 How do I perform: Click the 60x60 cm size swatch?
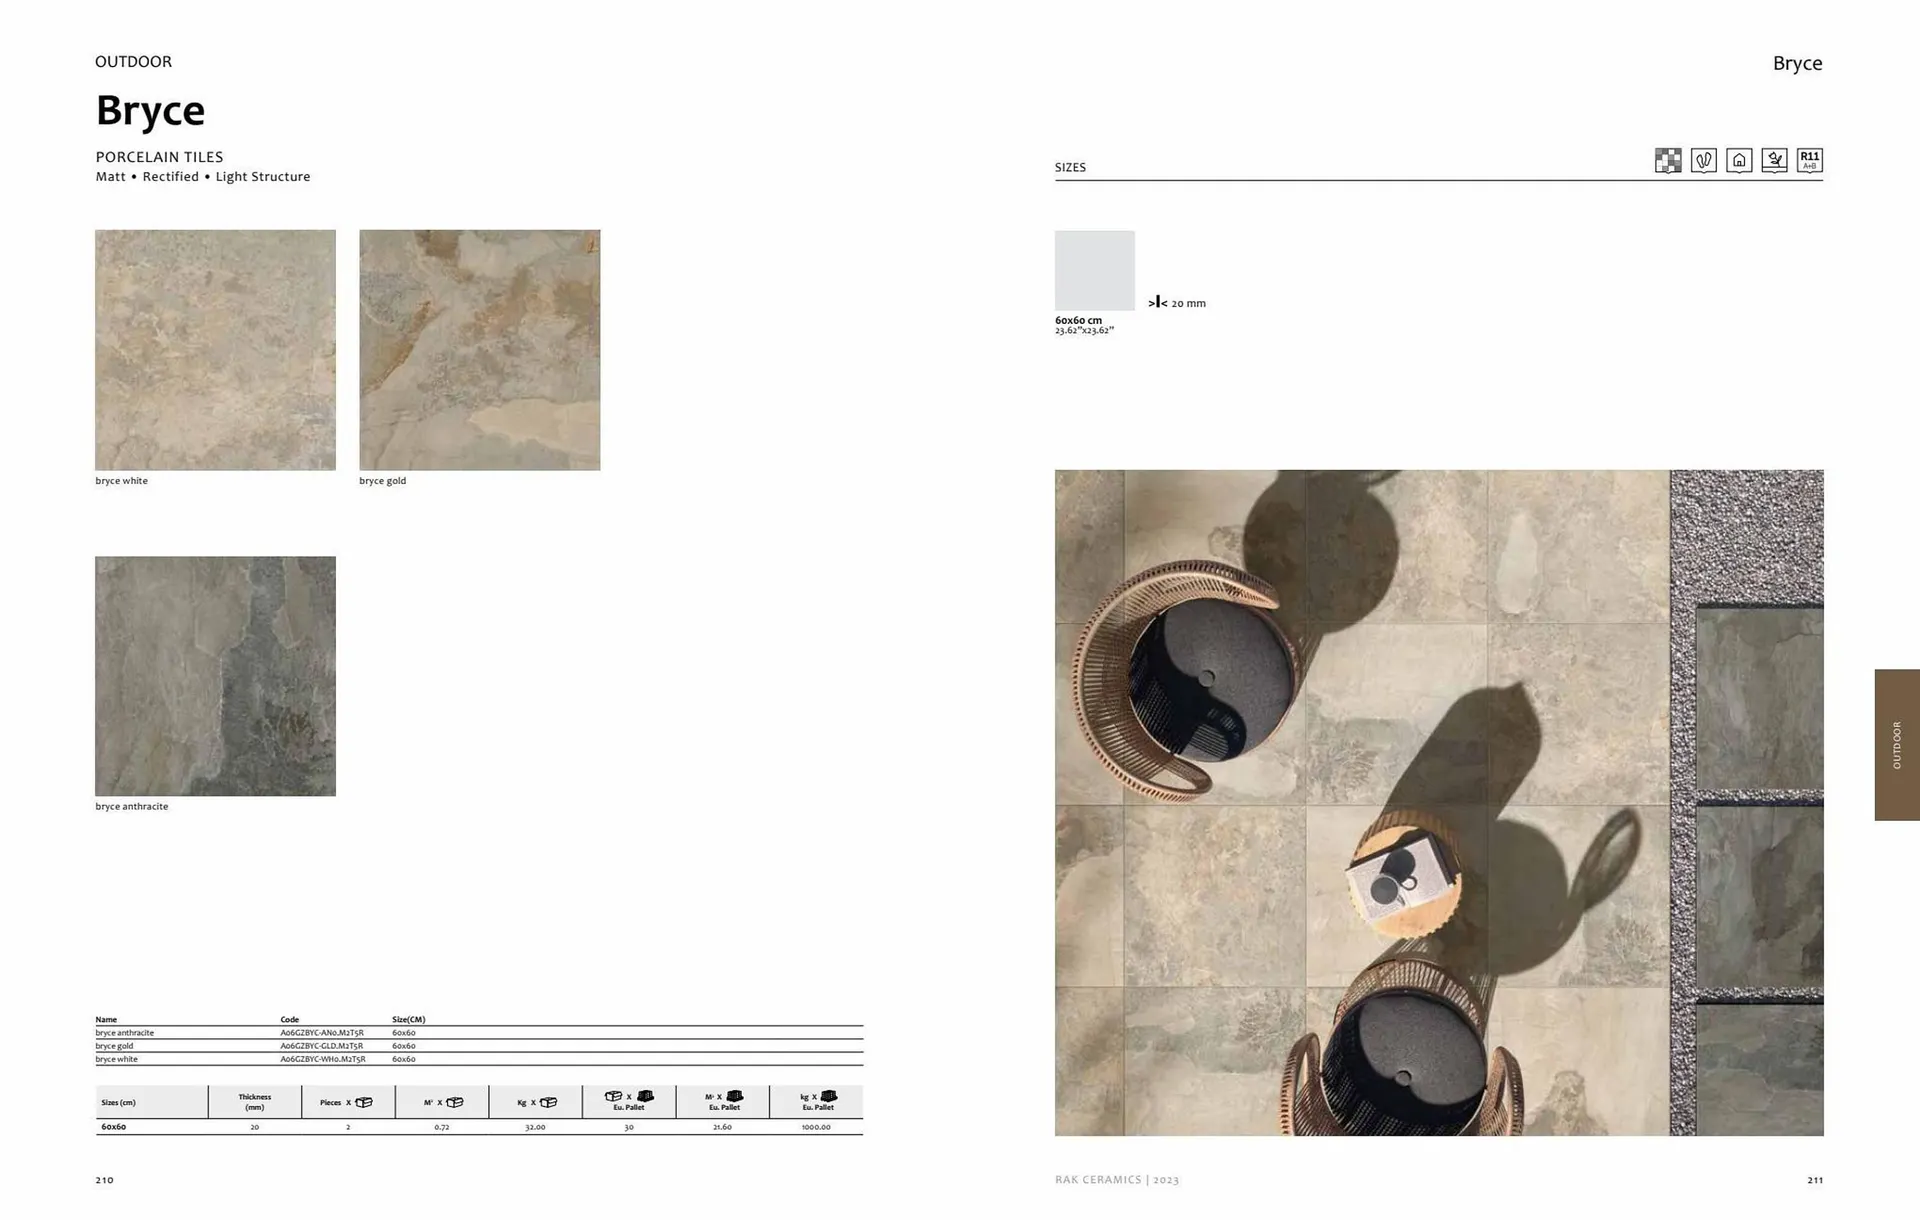[1094, 270]
